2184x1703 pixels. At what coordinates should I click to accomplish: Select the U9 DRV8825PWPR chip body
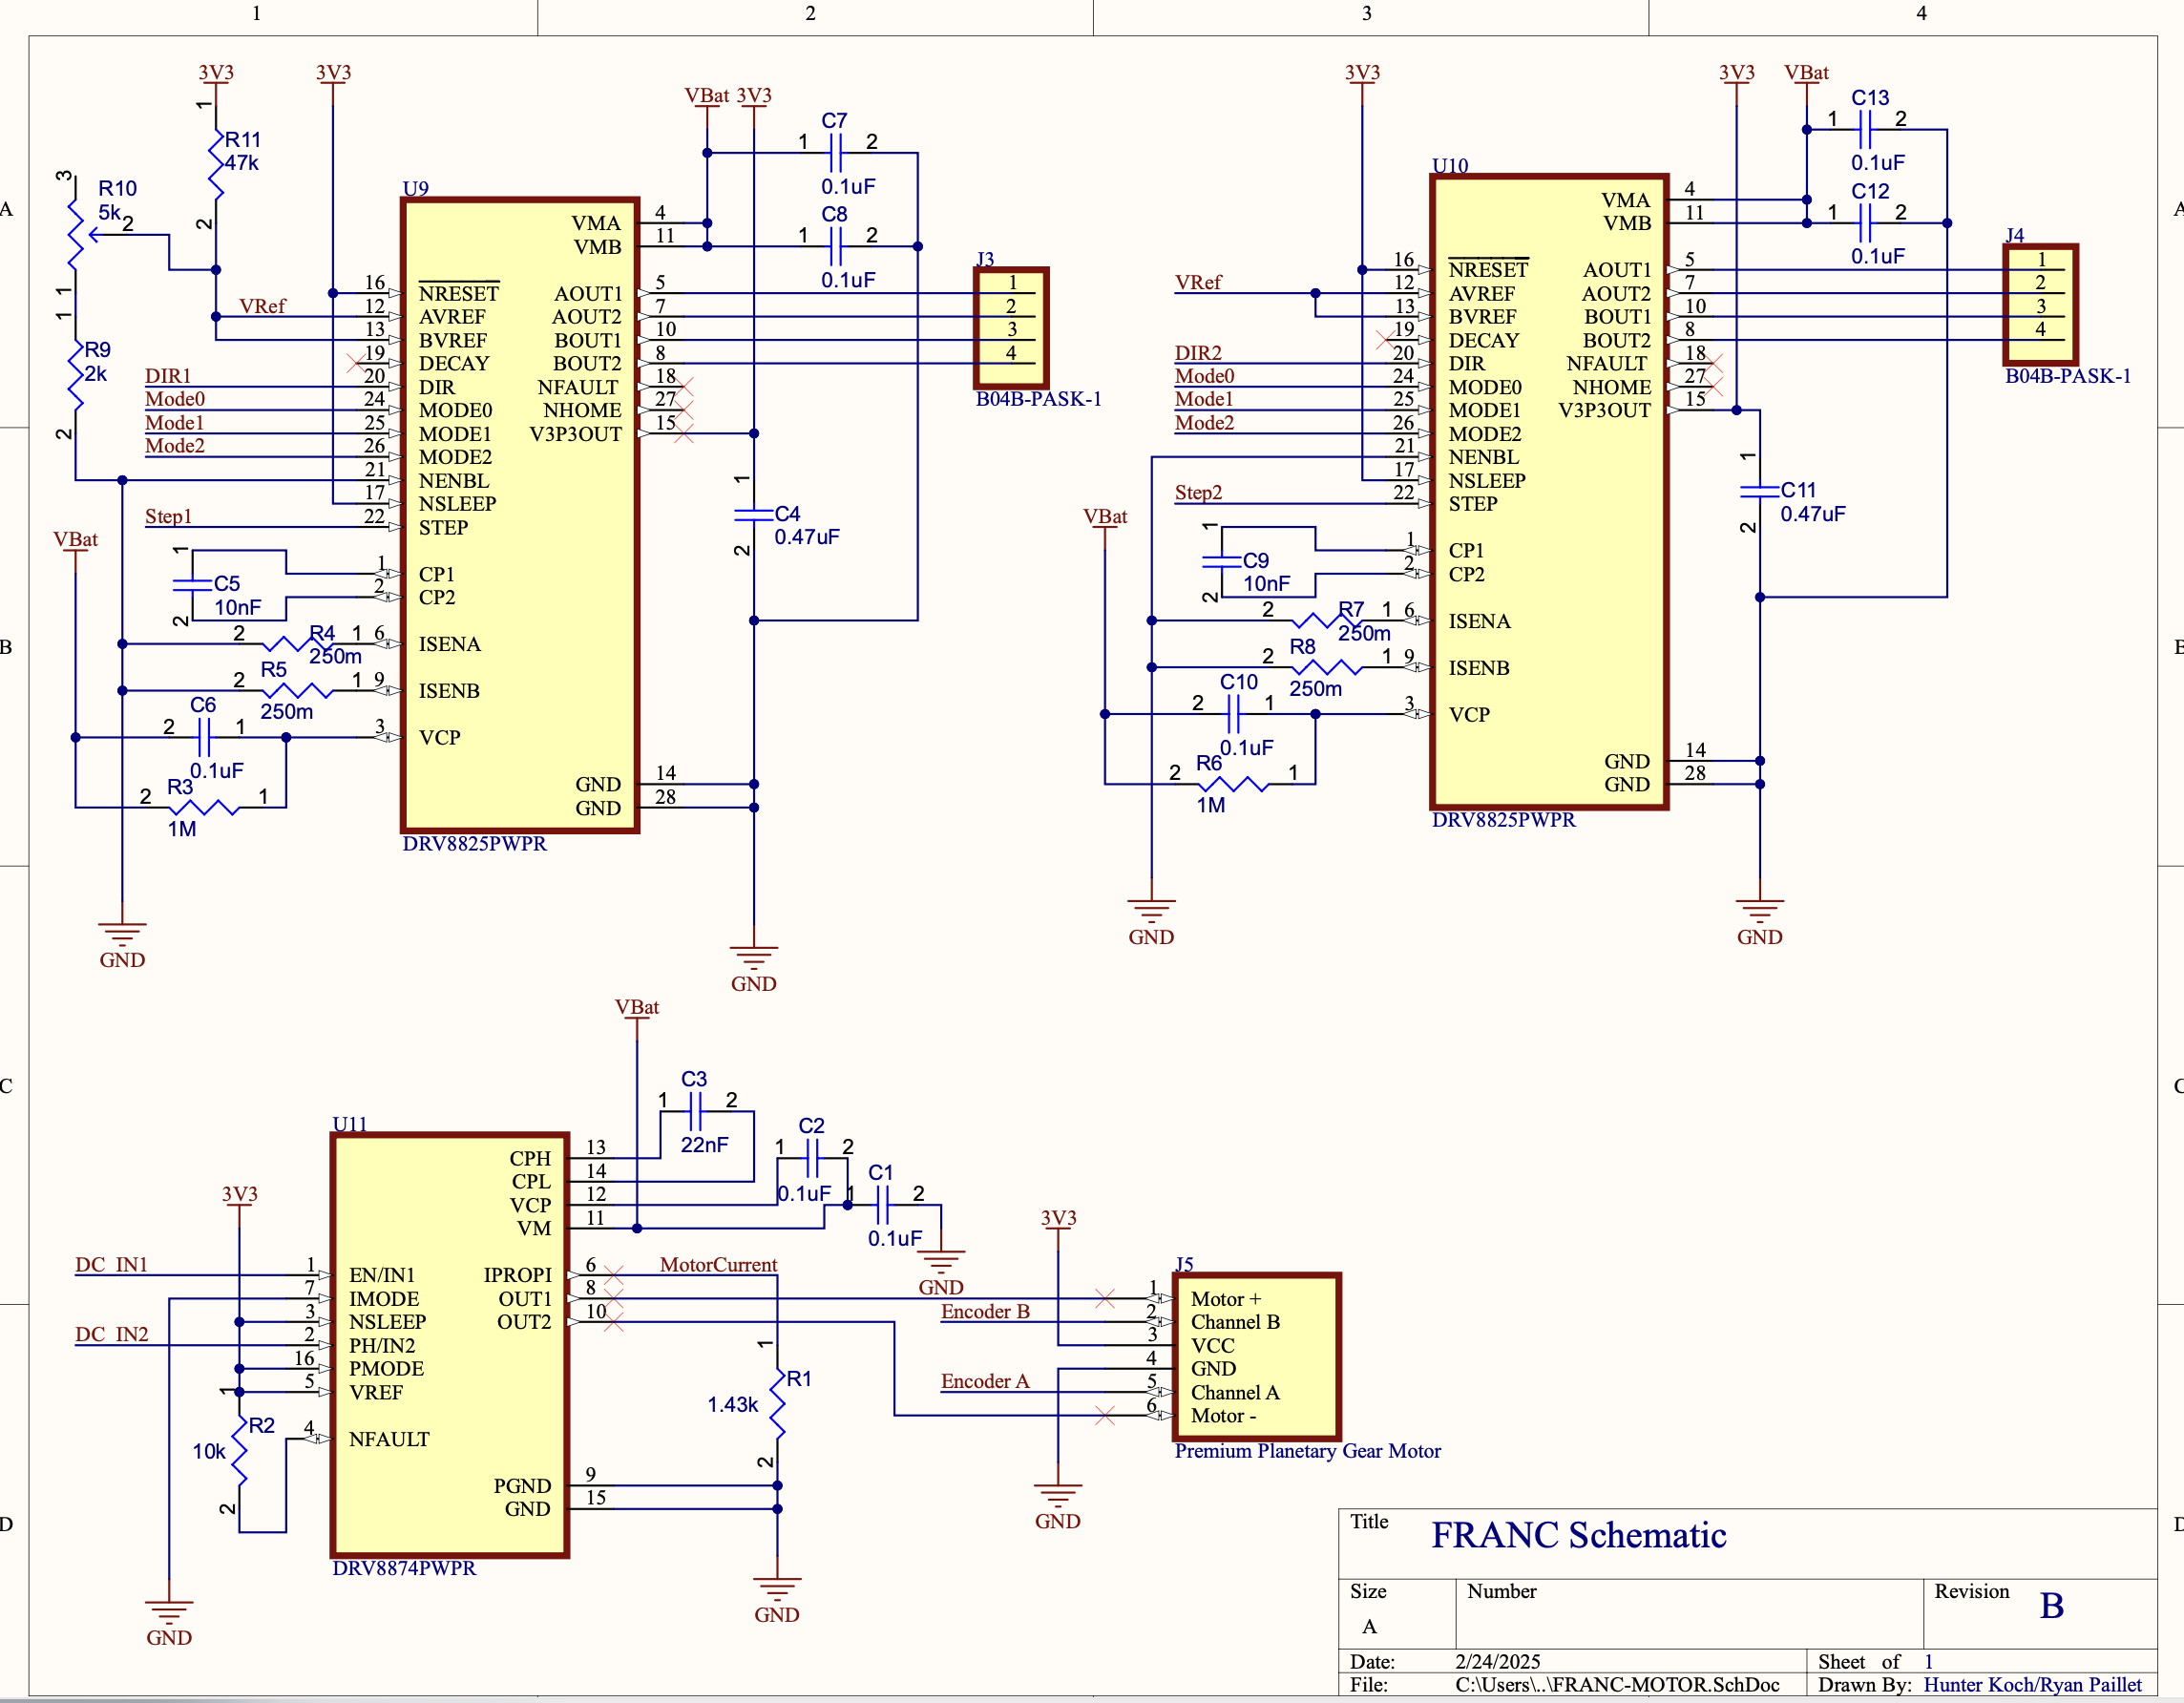click(x=519, y=600)
